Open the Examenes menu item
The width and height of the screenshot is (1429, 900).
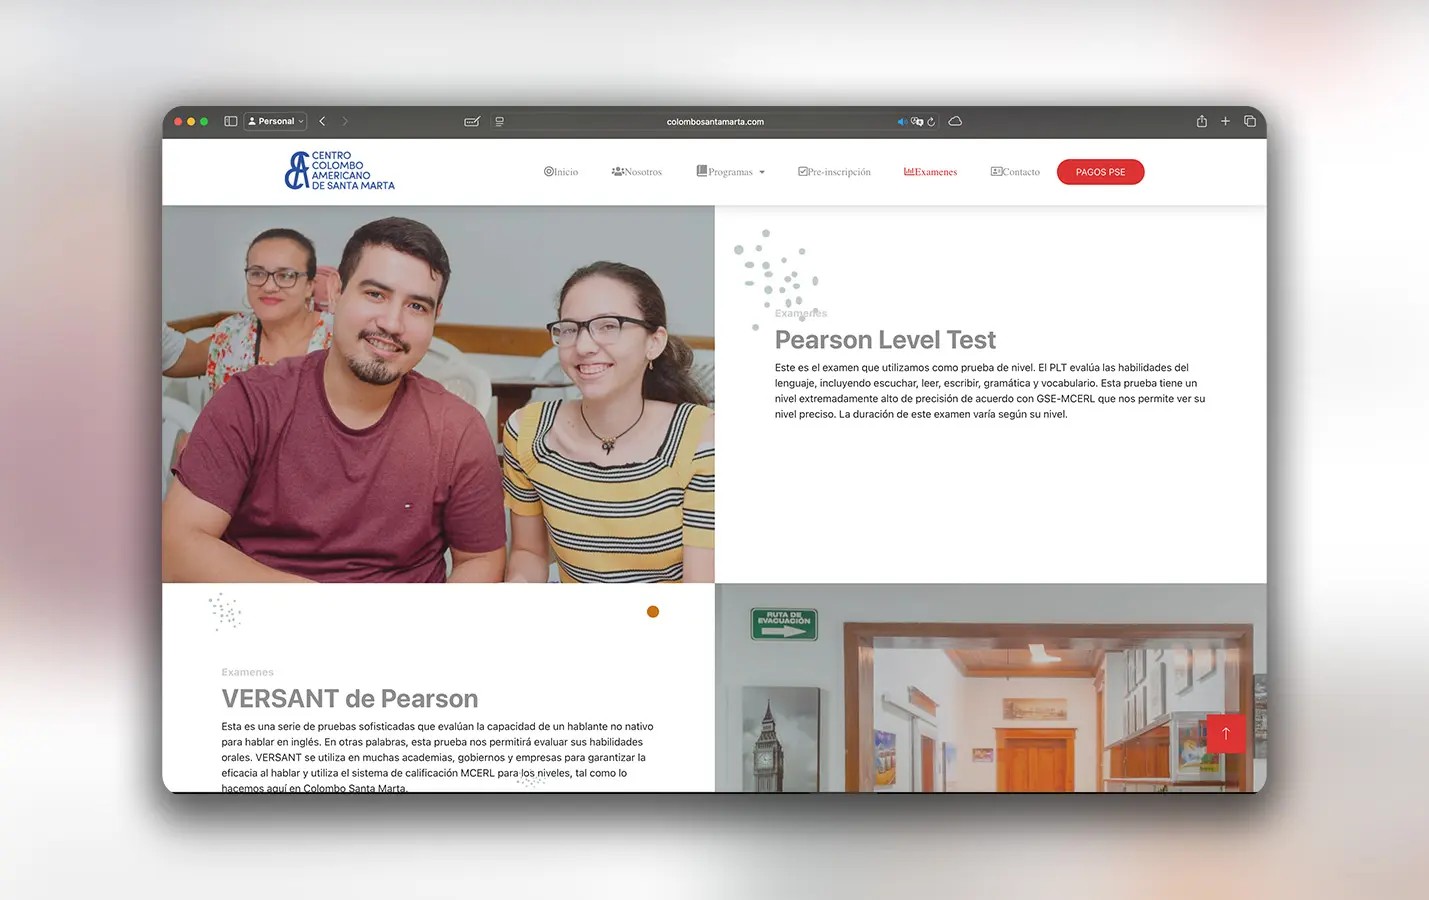[930, 172]
